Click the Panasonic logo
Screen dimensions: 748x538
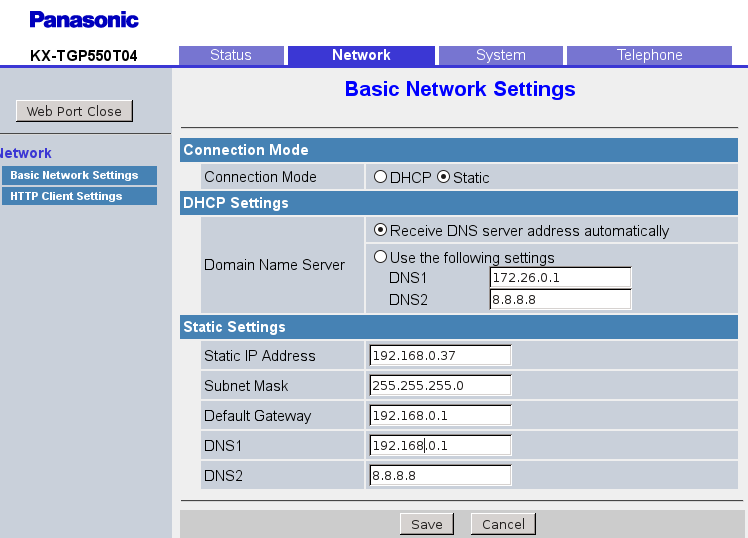pyautogui.click(x=84, y=19)
